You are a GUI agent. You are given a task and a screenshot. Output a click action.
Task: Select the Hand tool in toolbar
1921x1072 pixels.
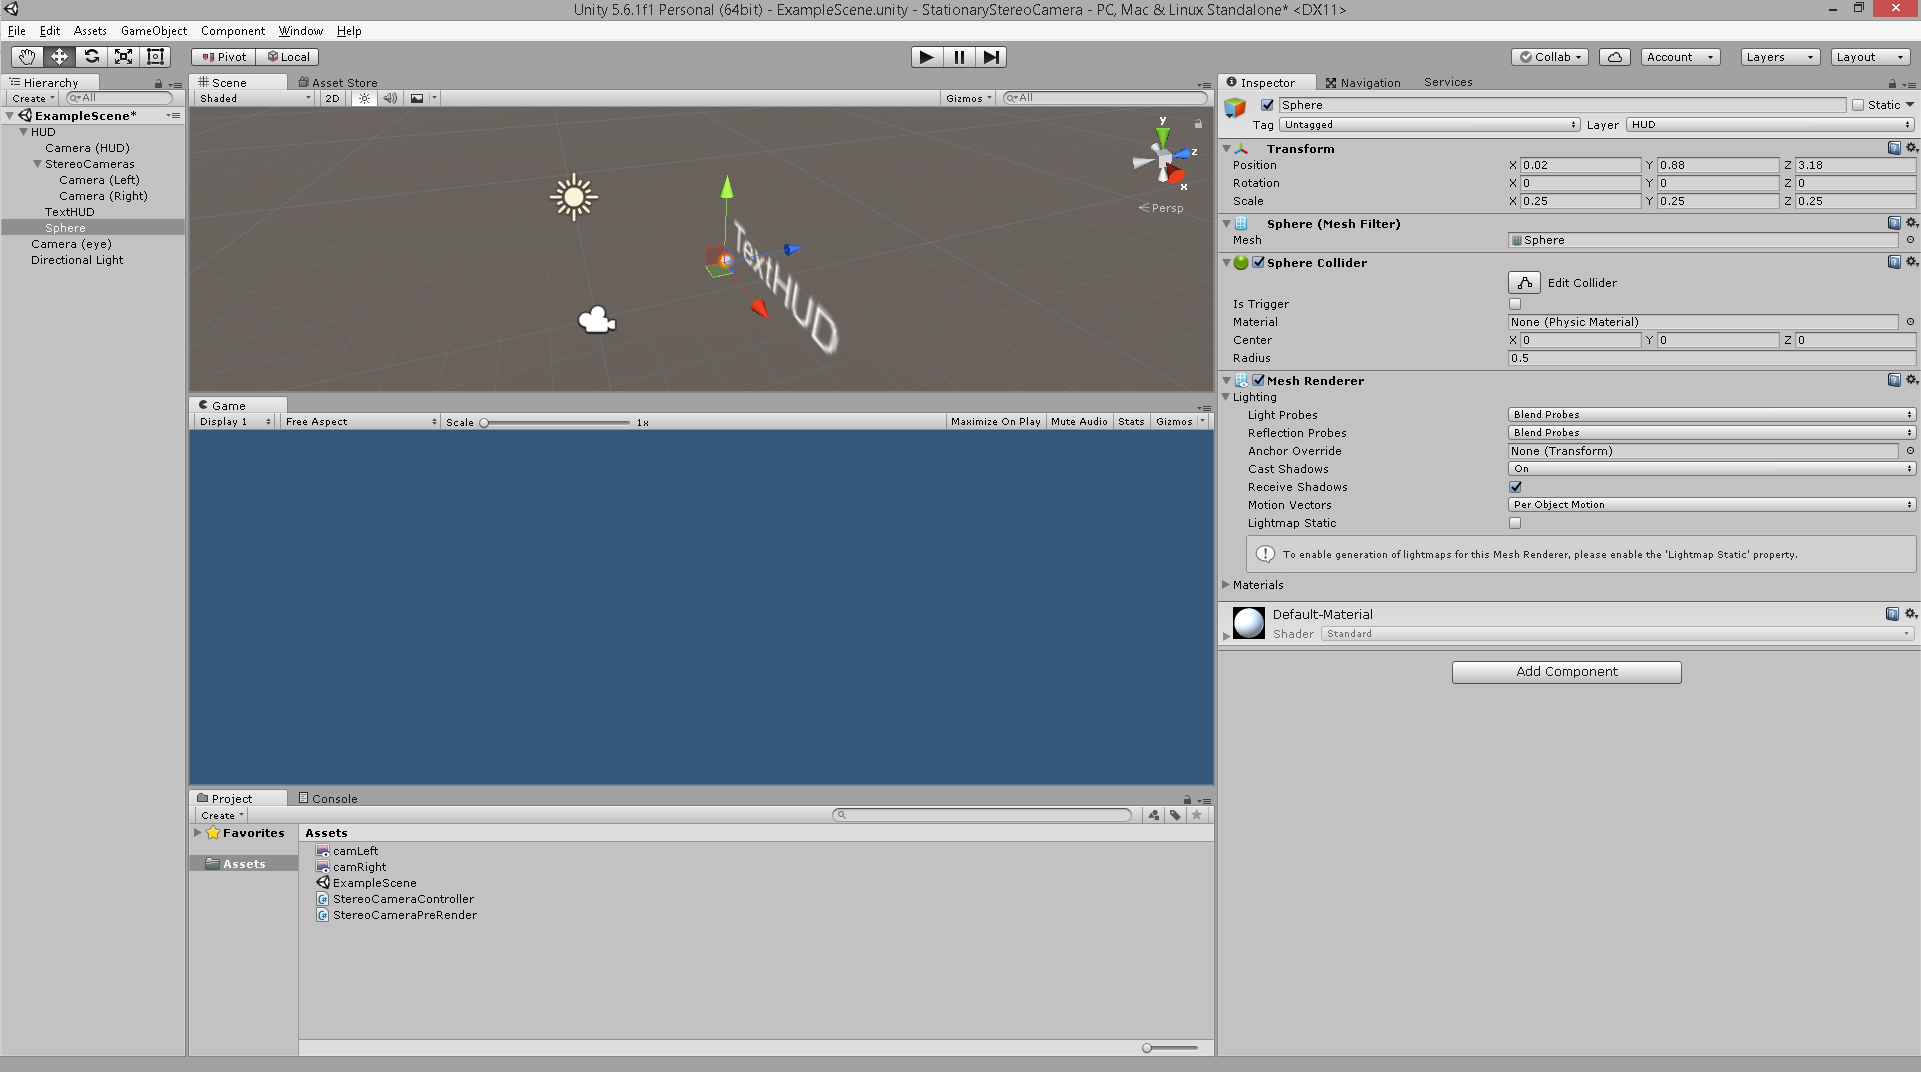coord(27,57)
